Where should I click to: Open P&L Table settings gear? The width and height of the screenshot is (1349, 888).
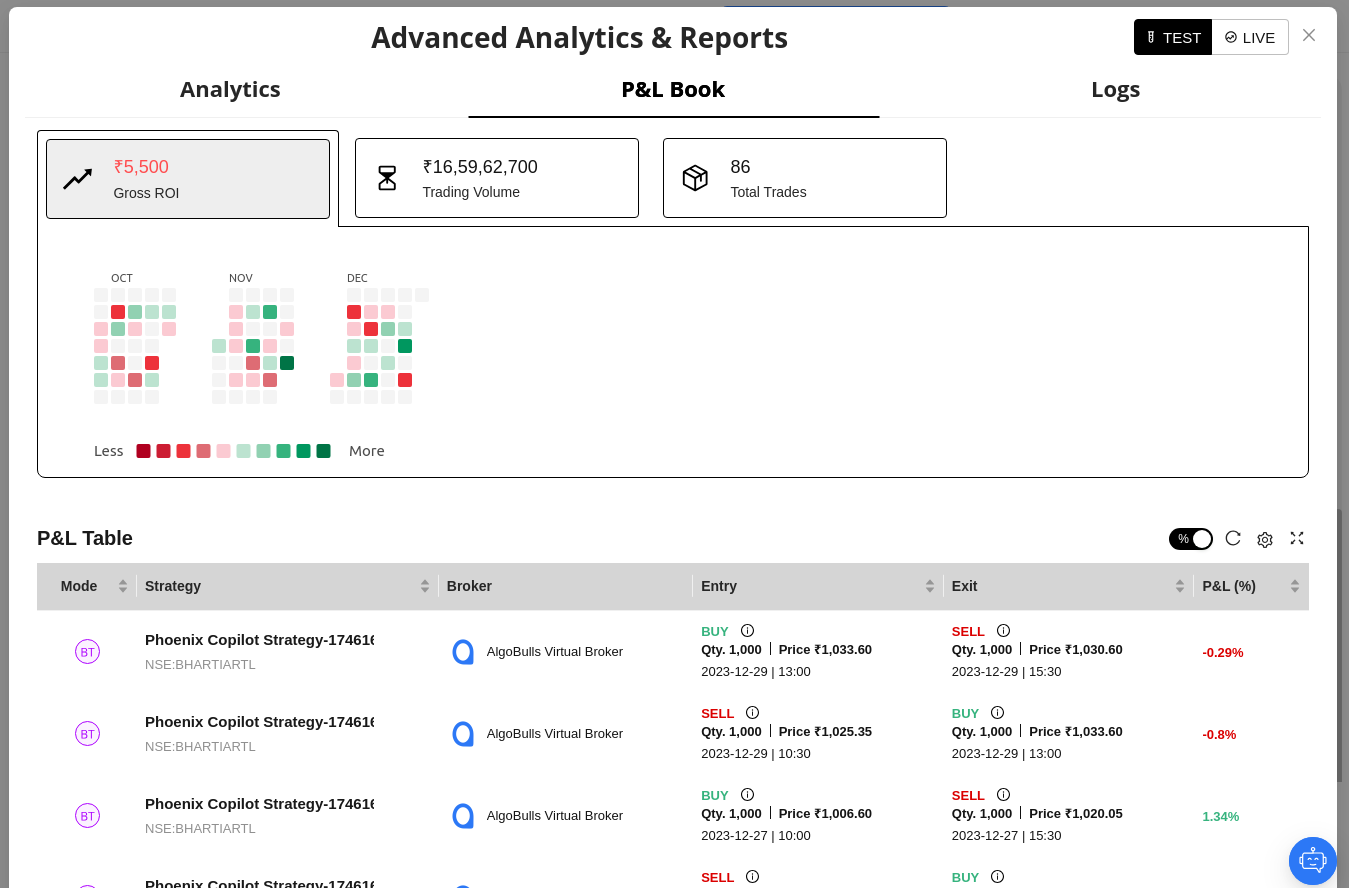pos(1265,540)
